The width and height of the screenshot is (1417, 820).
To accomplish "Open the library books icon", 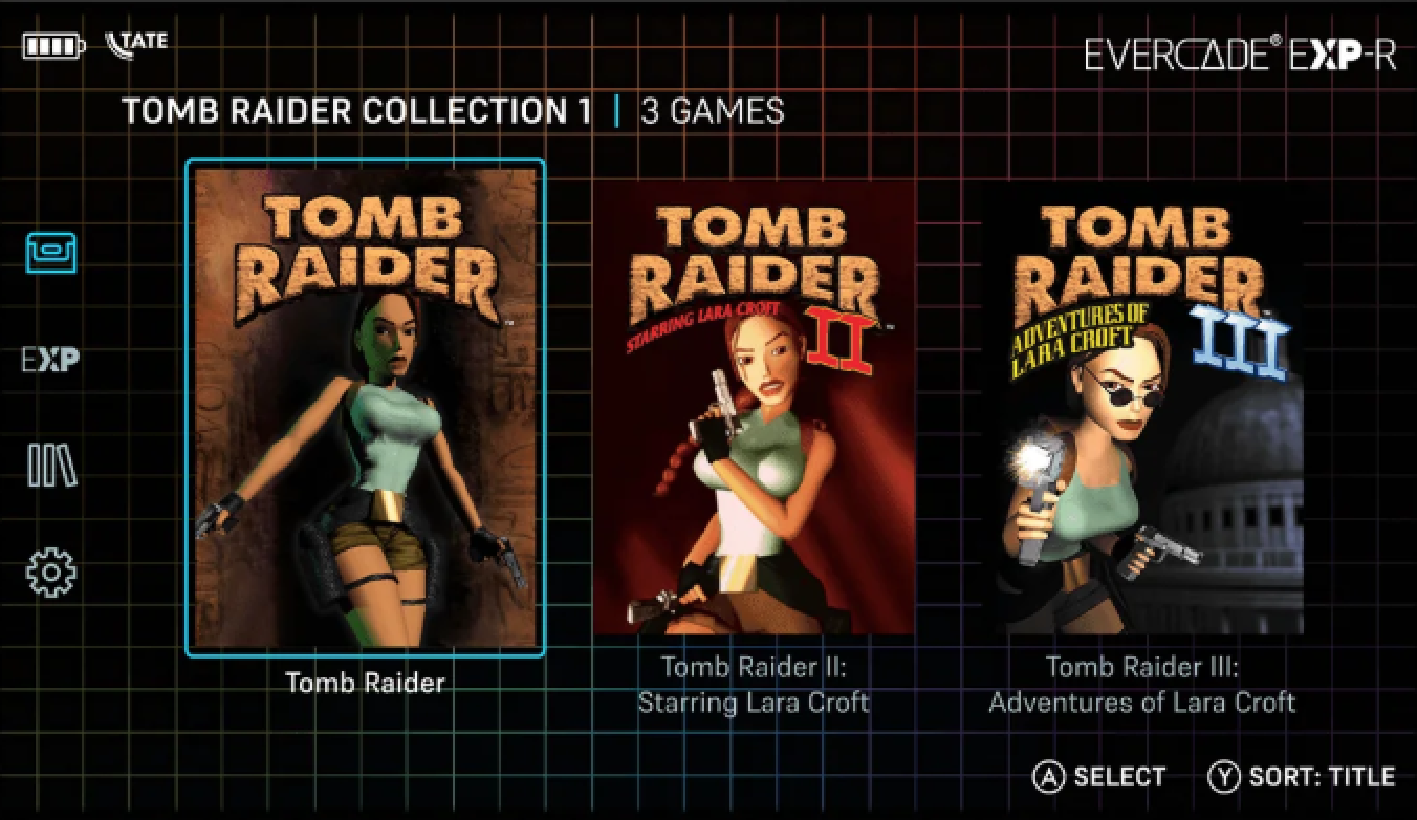I will (x=52, y=466).
